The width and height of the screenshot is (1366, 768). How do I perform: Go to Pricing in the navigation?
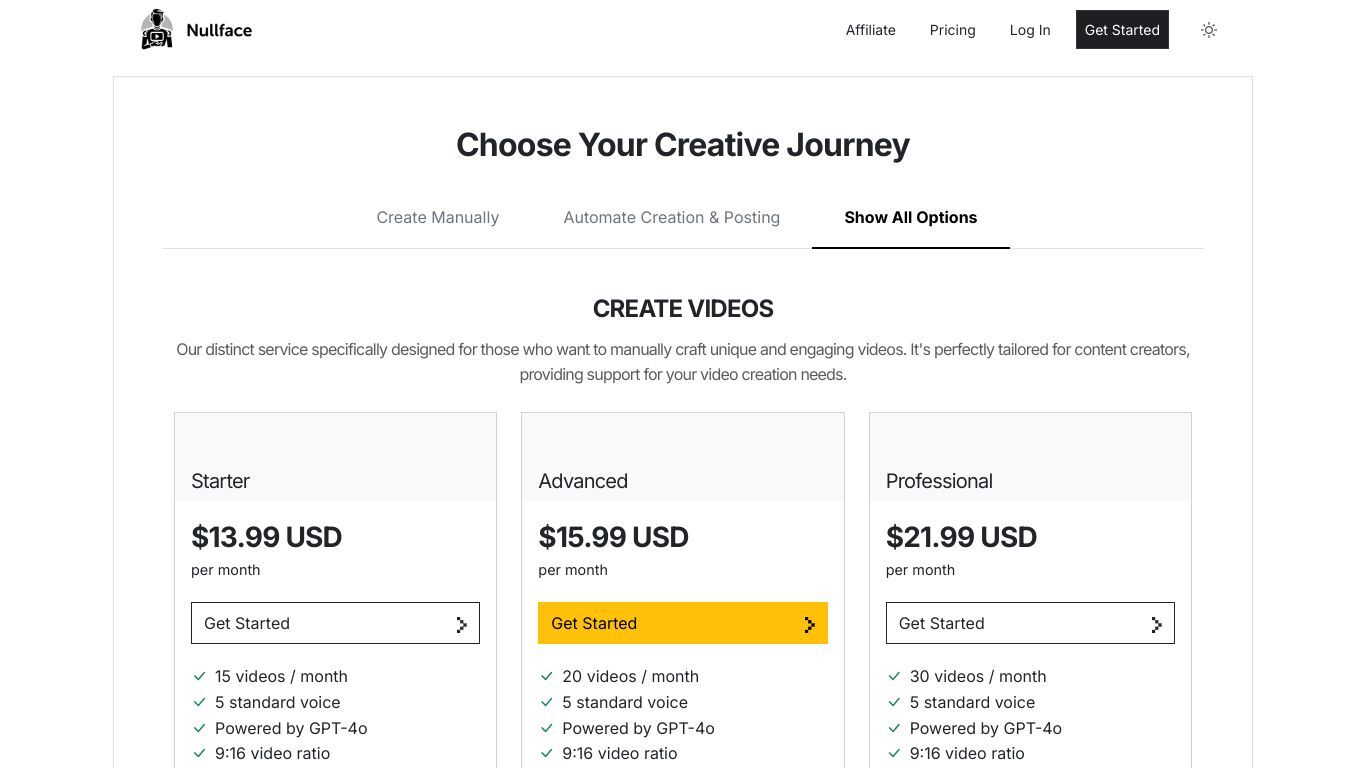[952, 30]
